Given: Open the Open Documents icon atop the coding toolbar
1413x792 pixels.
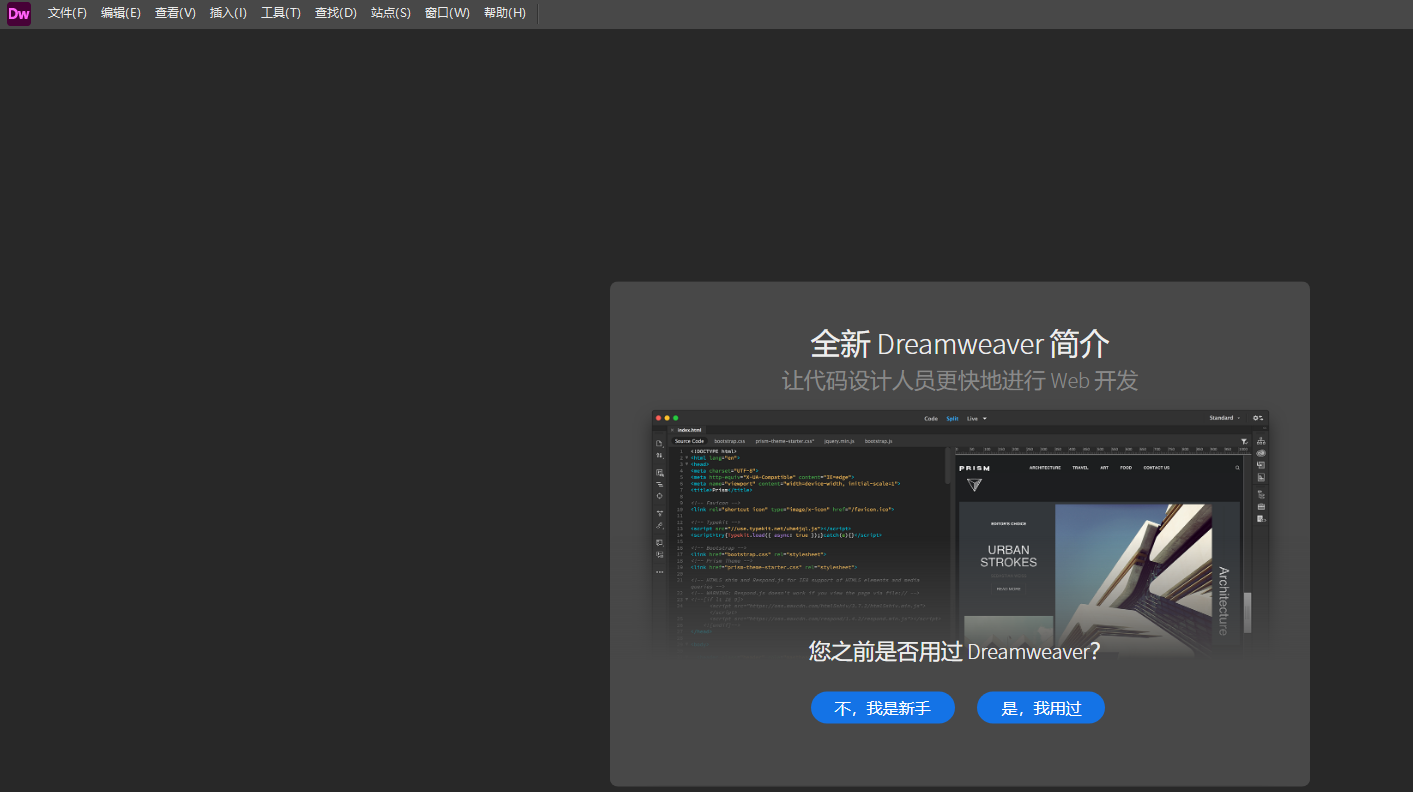Looking at the screenshot, I should 658,443.
